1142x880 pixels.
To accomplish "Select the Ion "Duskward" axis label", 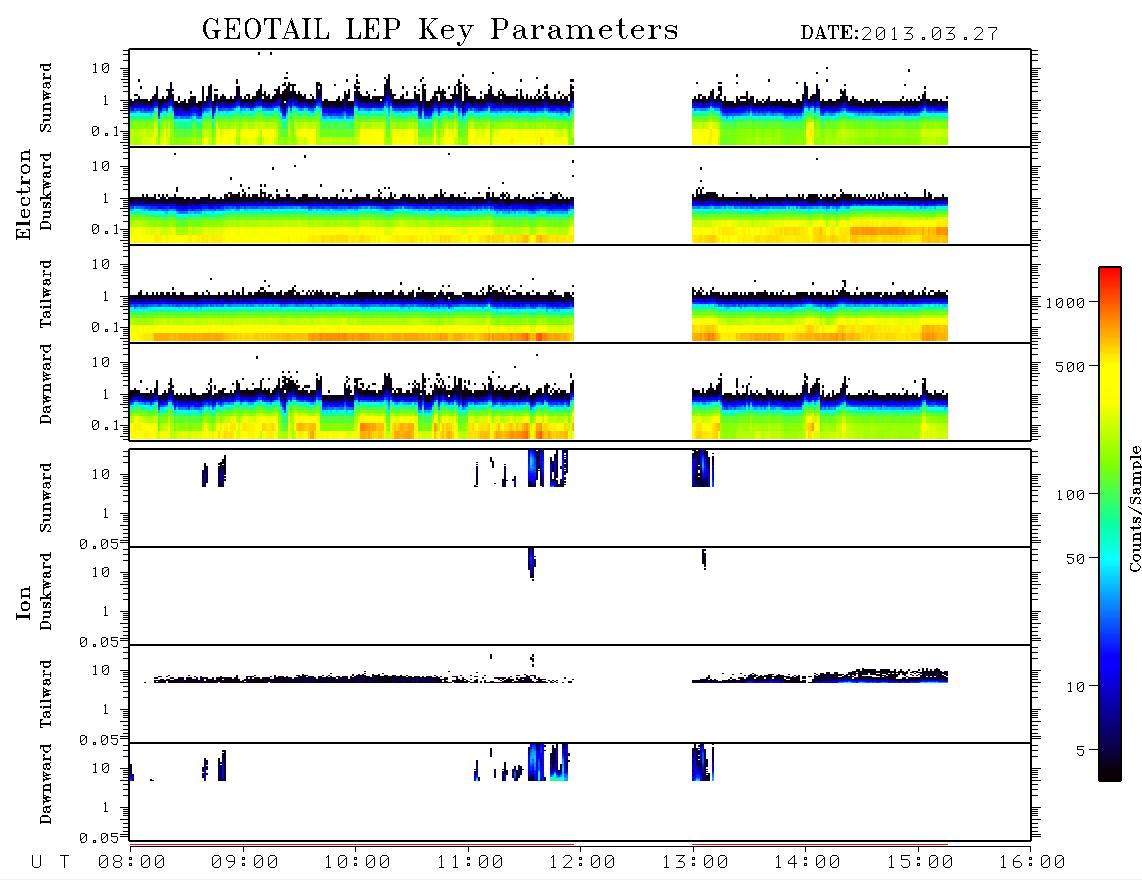I will click(46, 591).
